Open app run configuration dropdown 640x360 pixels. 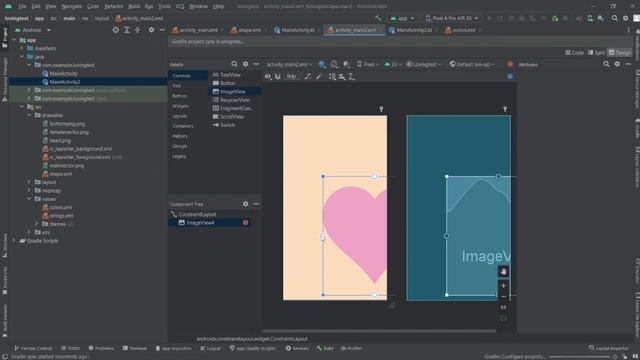coord(402,18)
